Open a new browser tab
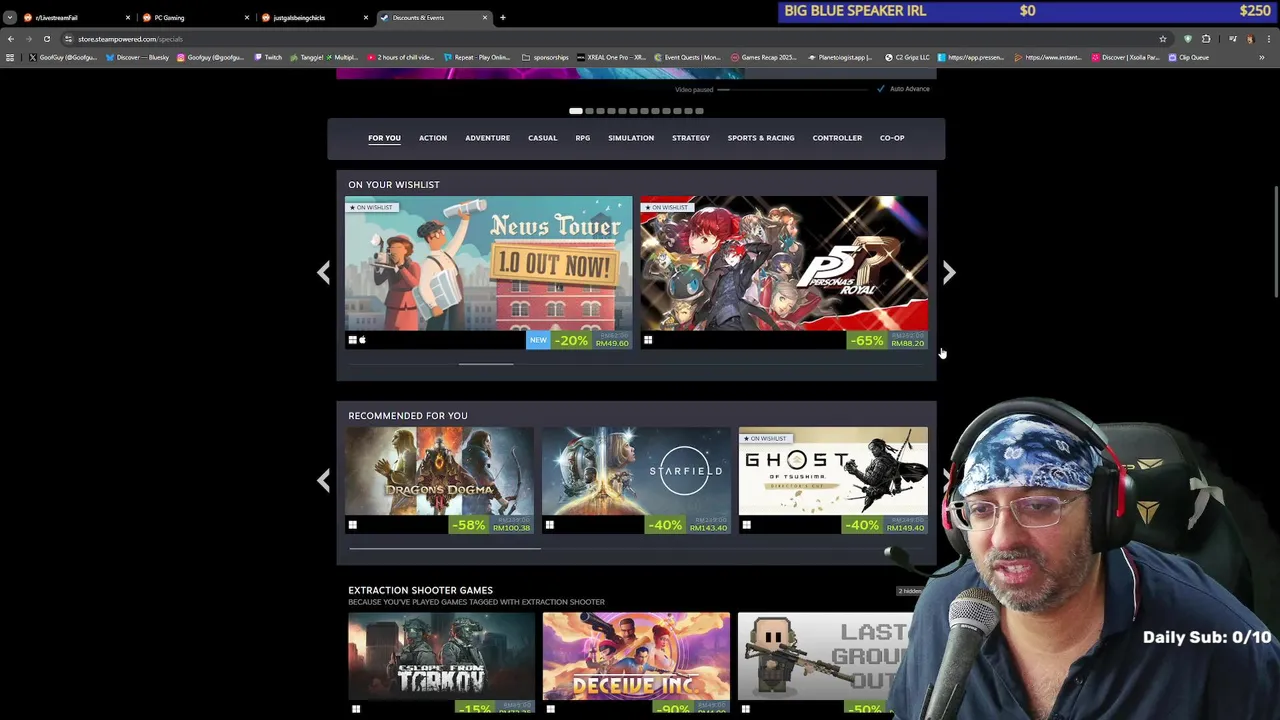 (503, 17)
